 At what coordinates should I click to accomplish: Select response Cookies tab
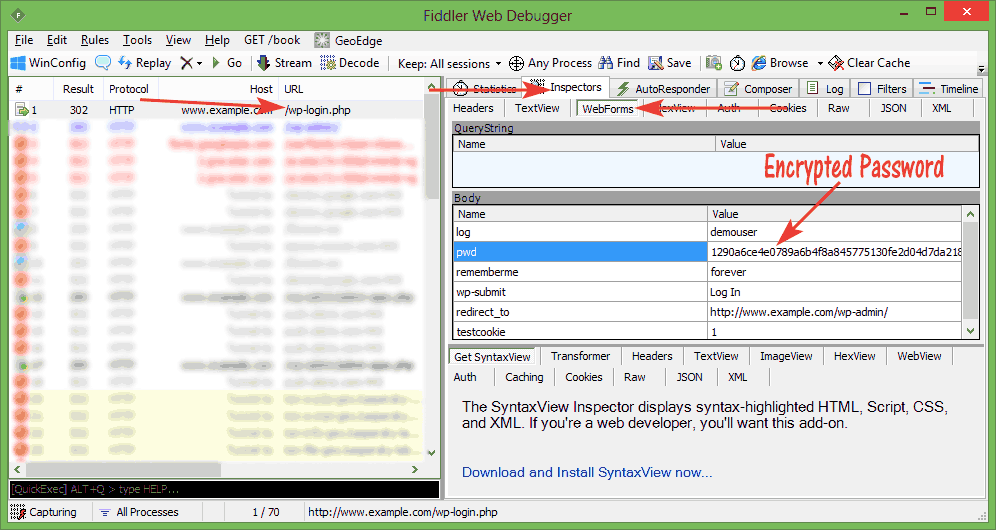583,377
